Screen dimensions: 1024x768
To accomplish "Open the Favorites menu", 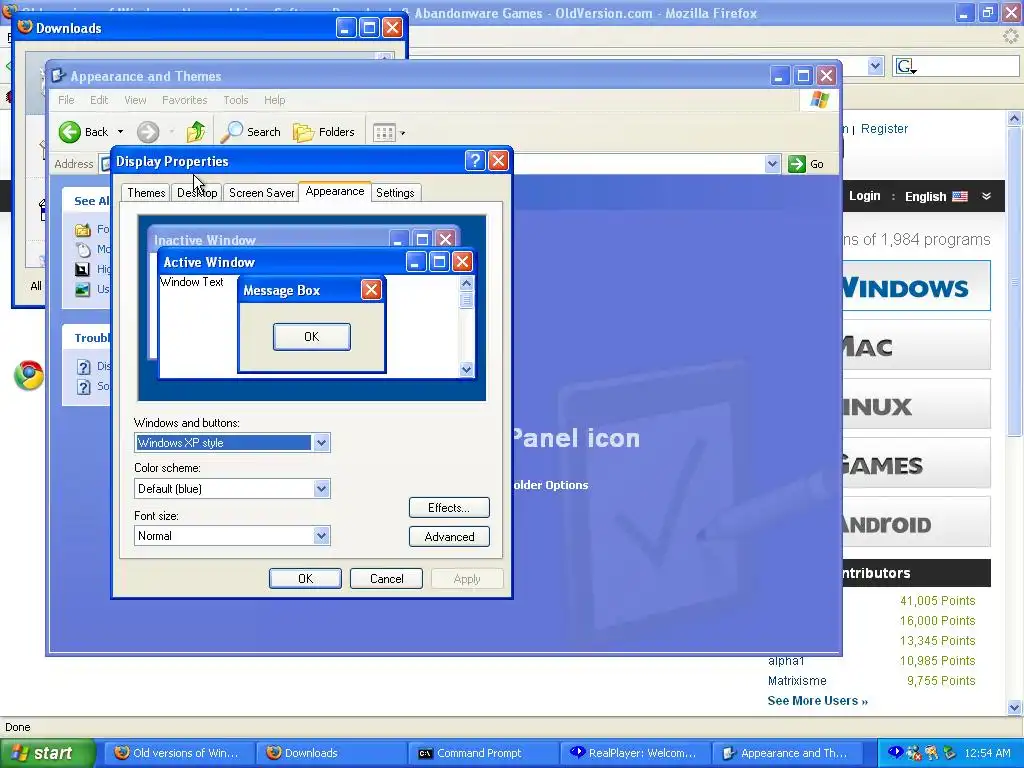I will point(184,100).
